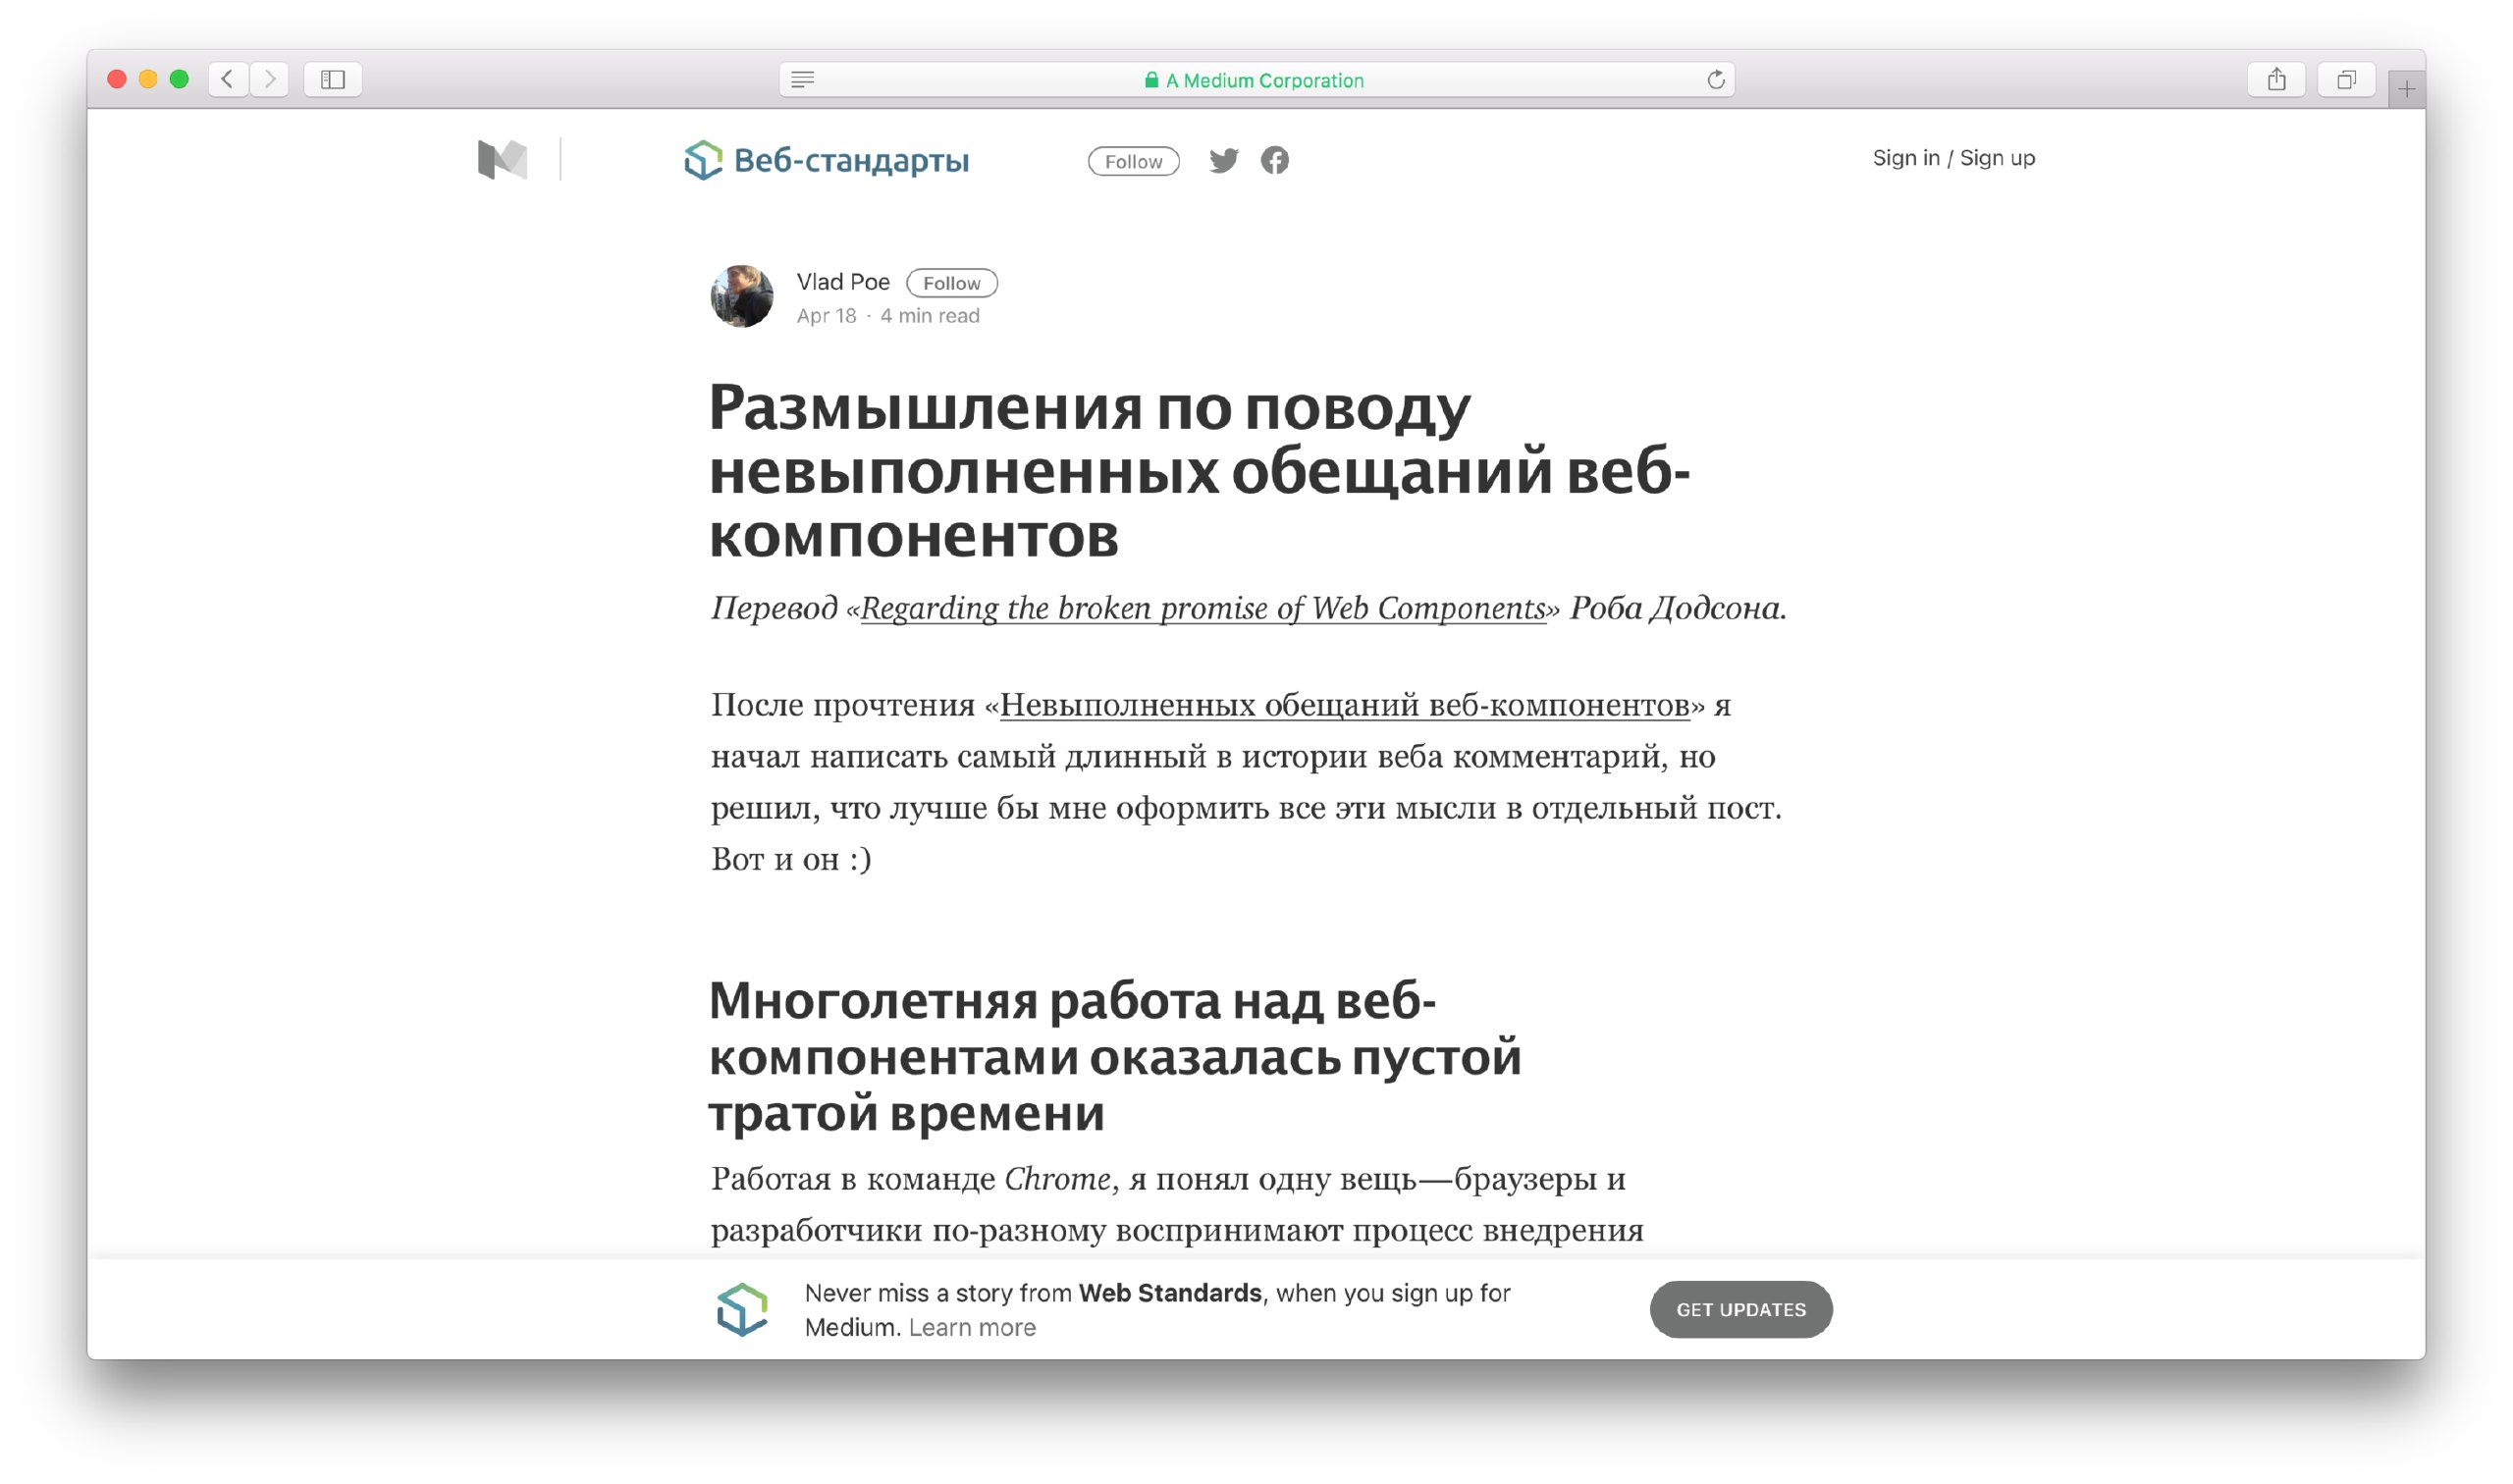The width and height of the screenshot is (2513, 1484).
Task: Open 'Невыполненных обещаний веб-компонентов' link
Action: coord(1345,705)
